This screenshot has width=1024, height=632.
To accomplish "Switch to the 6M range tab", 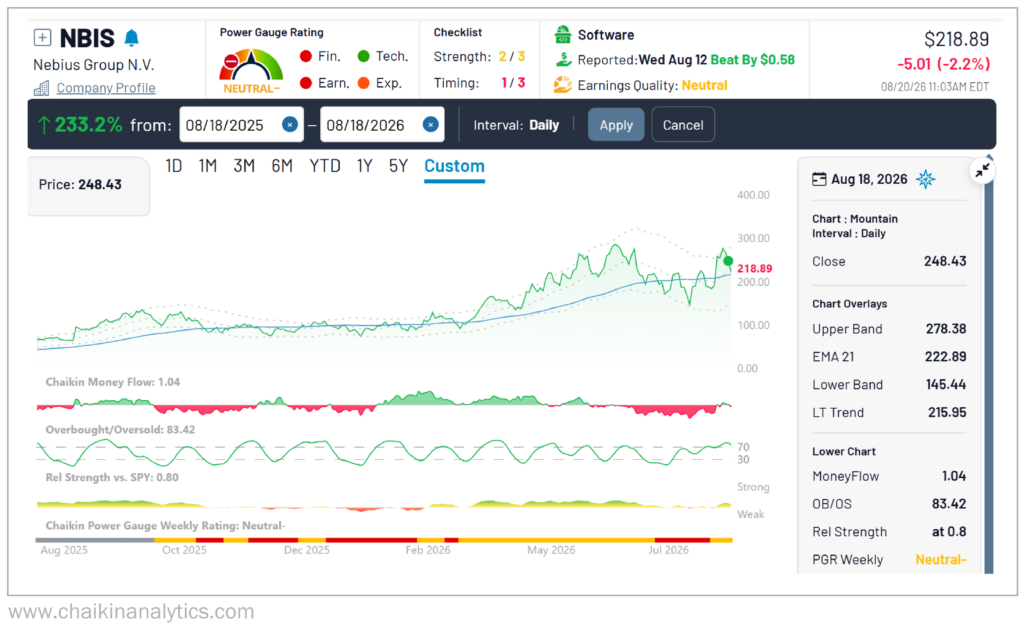I will point(282,166).
